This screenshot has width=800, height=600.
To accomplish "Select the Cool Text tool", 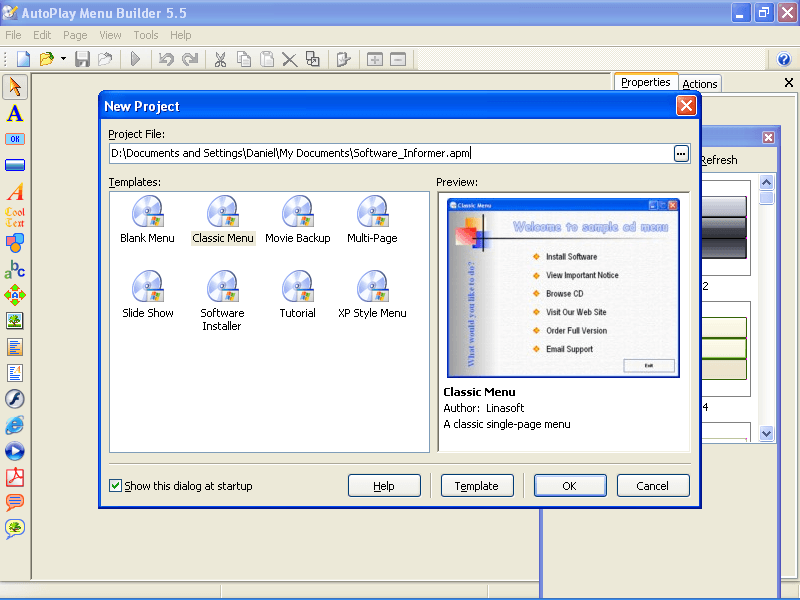I will click(15, 217).
